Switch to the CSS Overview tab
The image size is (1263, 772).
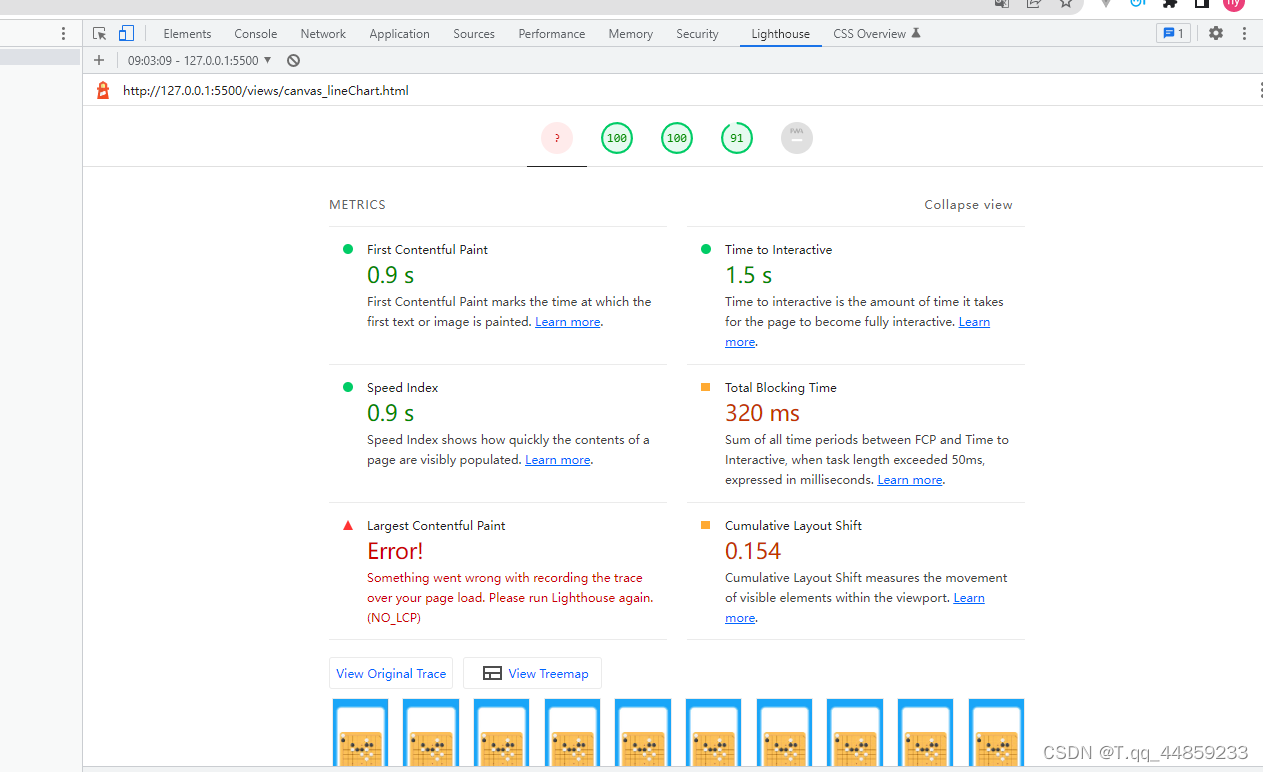coord(877,33)
